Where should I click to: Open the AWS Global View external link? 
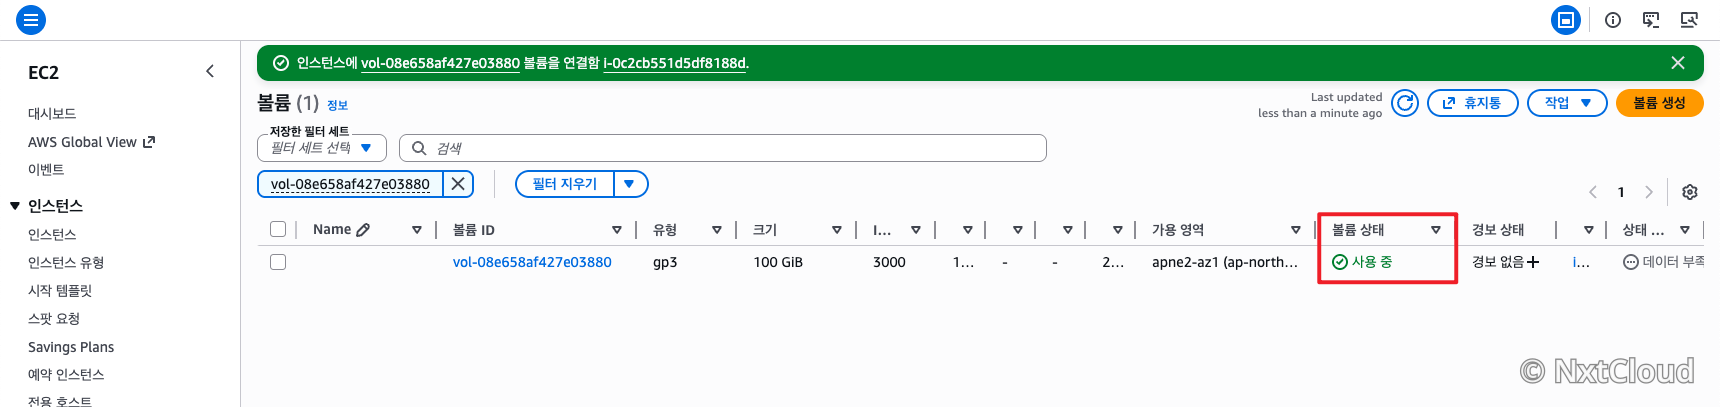(x=91, y=142)
